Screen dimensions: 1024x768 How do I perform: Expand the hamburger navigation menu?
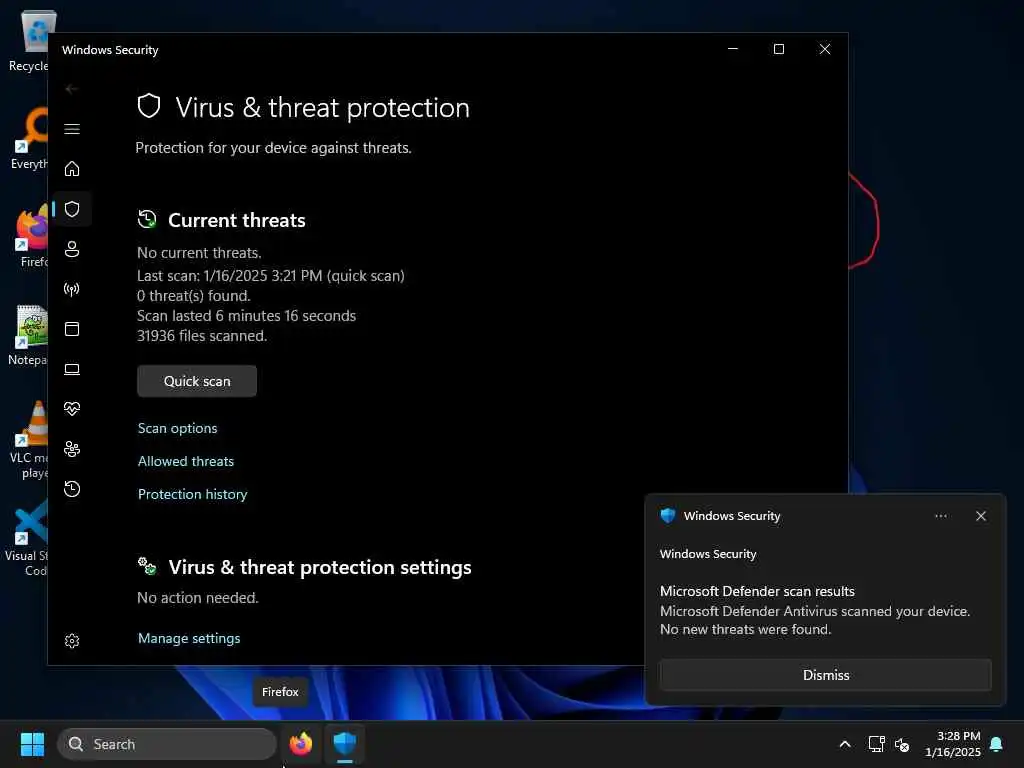pyautogui.click(x=72, y=129)
